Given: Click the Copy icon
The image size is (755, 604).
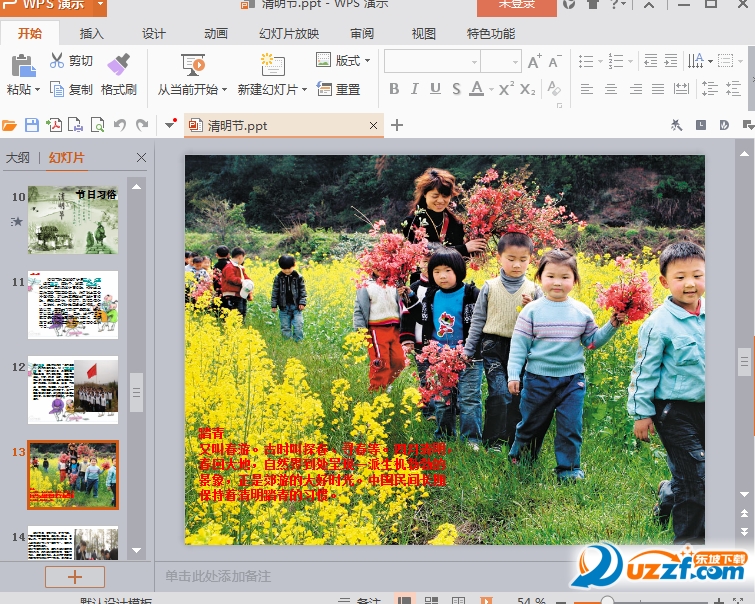Looking at the screenshot, I should tap(57, 90).
